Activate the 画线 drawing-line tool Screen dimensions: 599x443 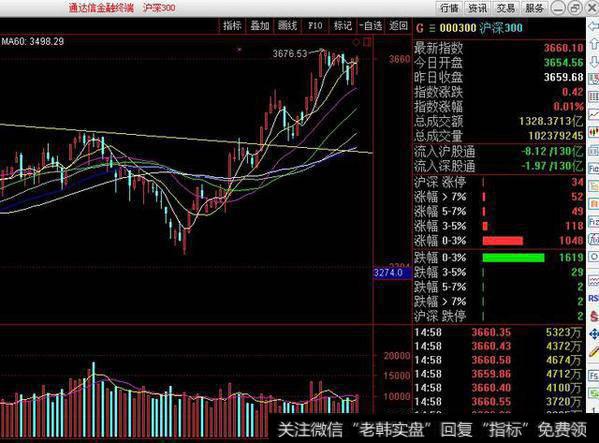287,26
